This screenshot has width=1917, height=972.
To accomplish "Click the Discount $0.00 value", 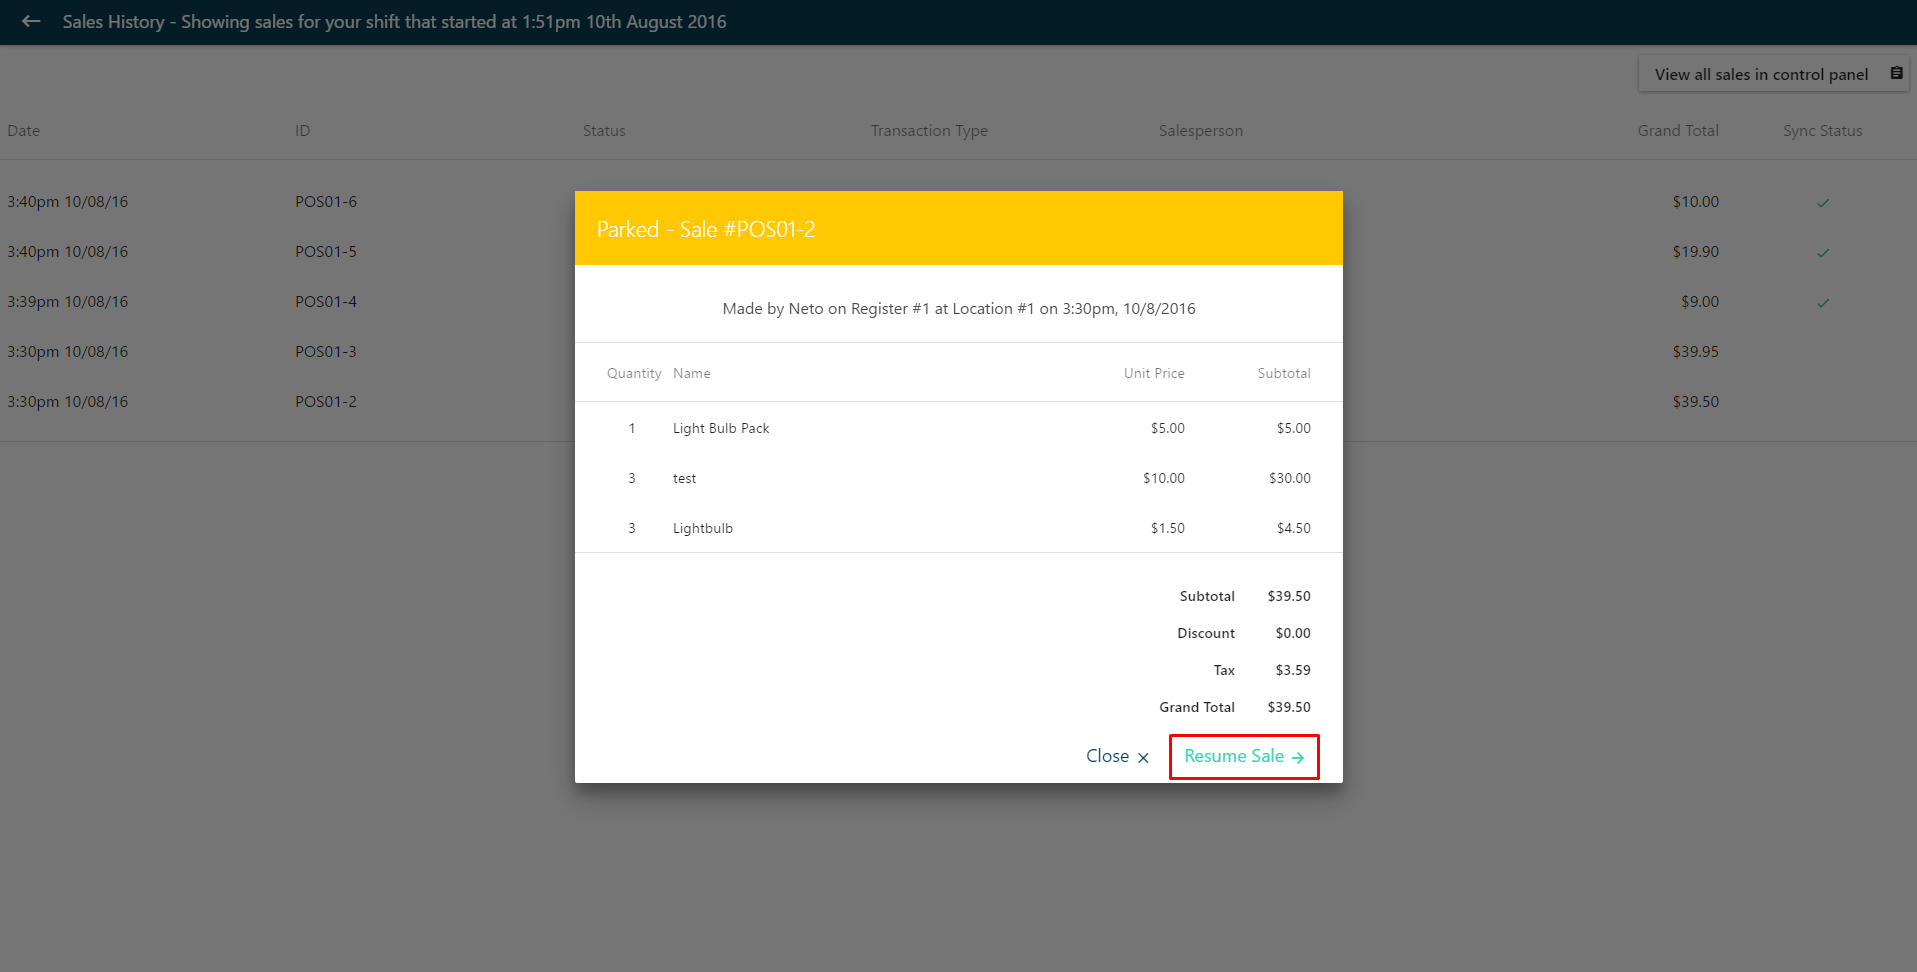I will tap(1292, 633).
